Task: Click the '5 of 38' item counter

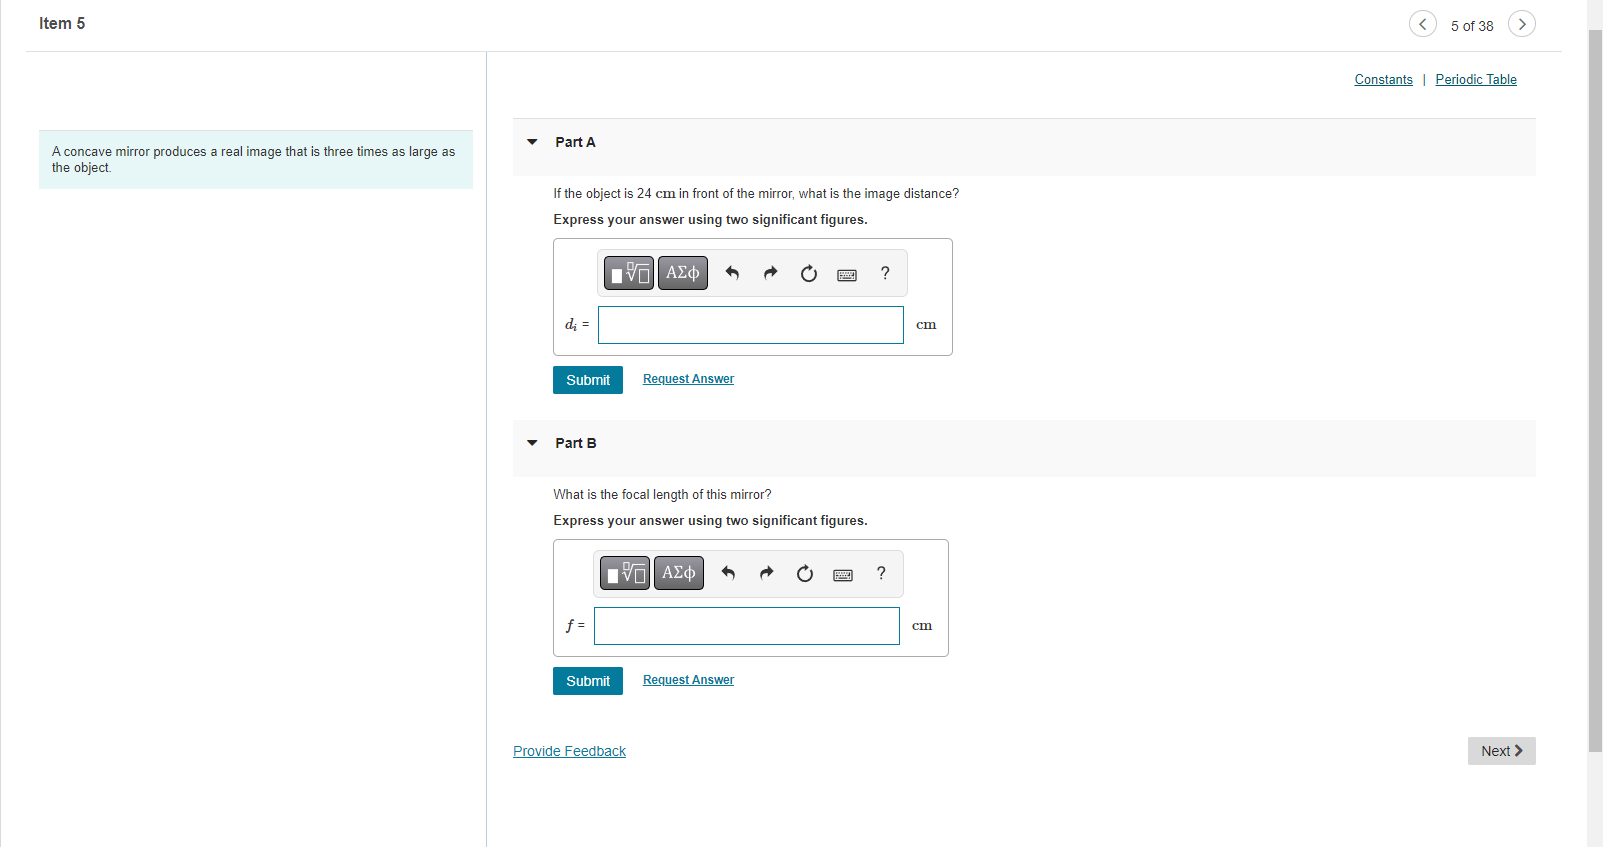Action: [1472, 26]
